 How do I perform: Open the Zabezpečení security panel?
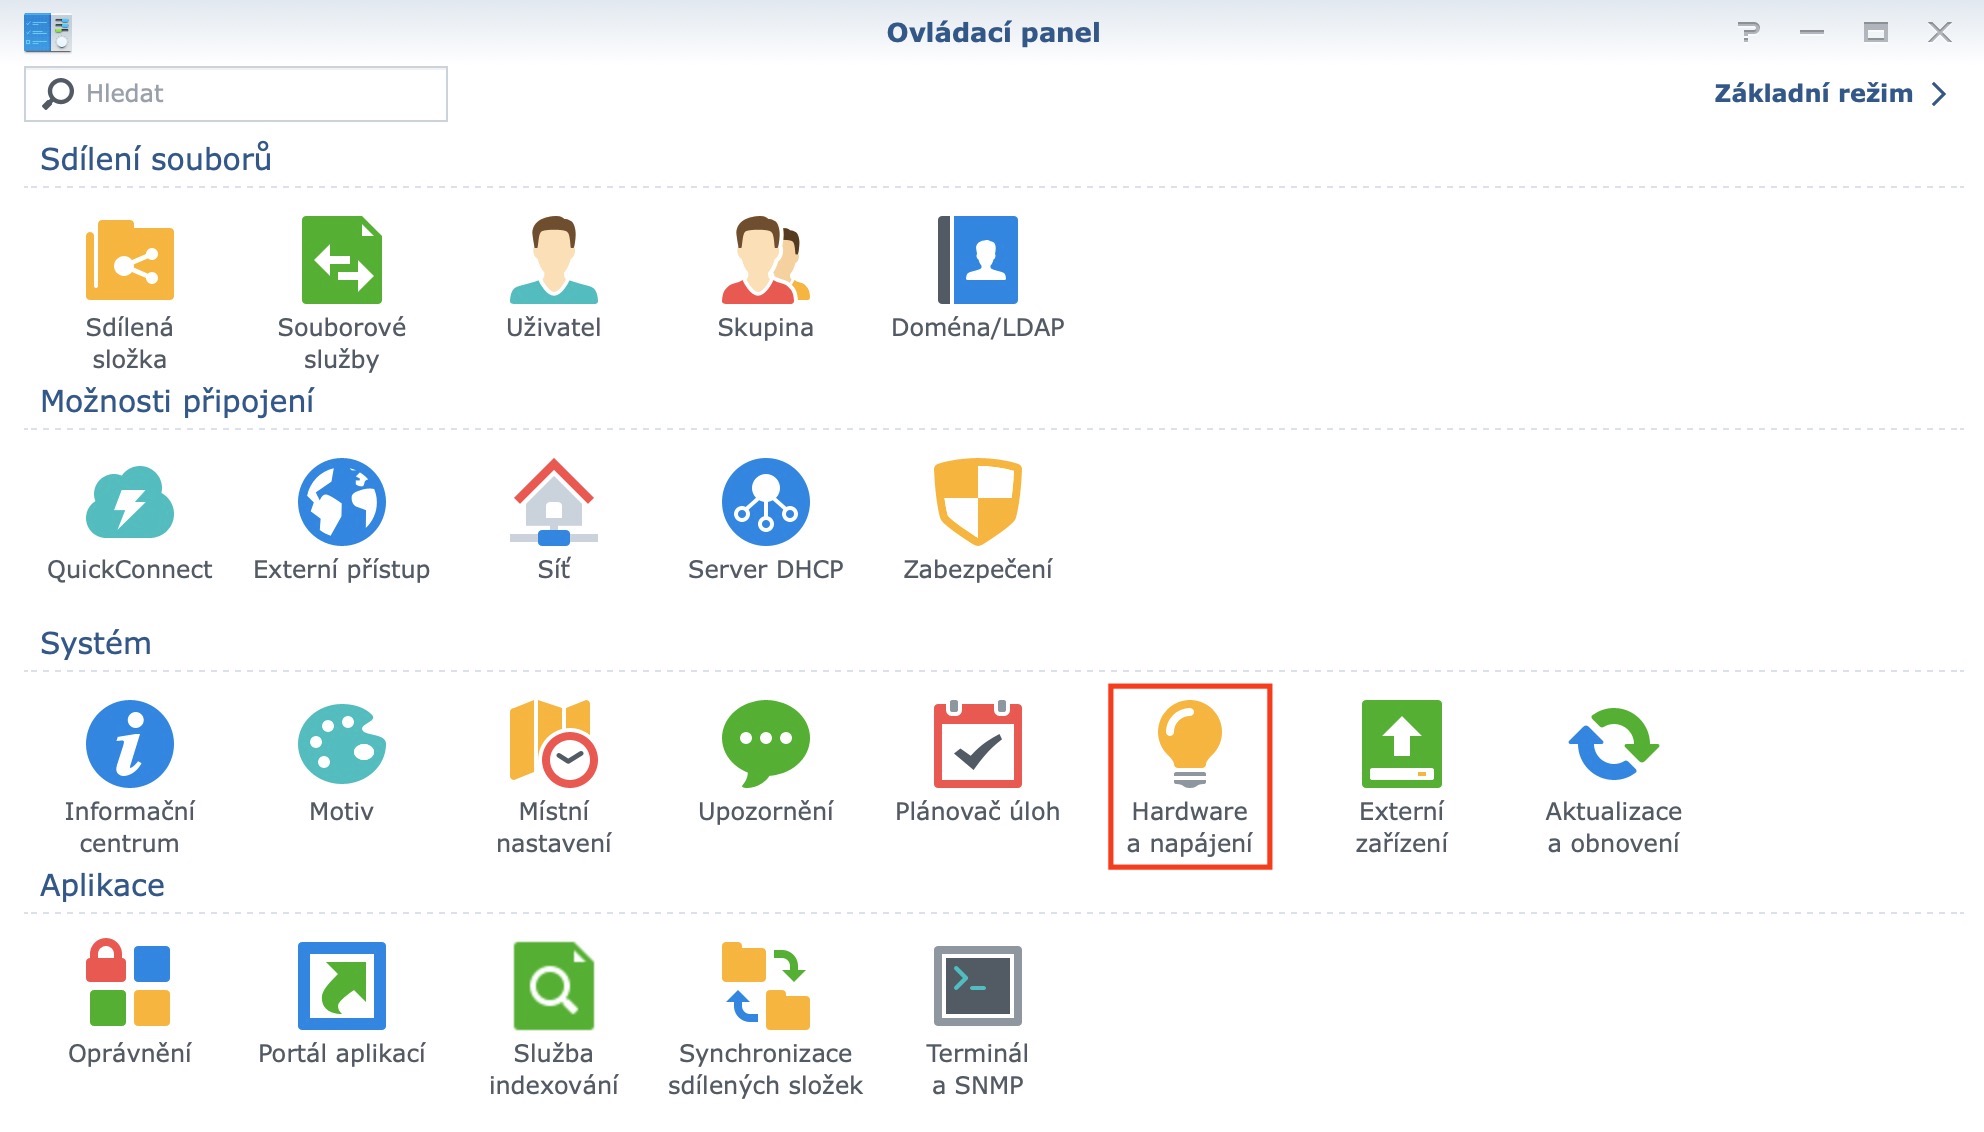[x=978, y=510]
